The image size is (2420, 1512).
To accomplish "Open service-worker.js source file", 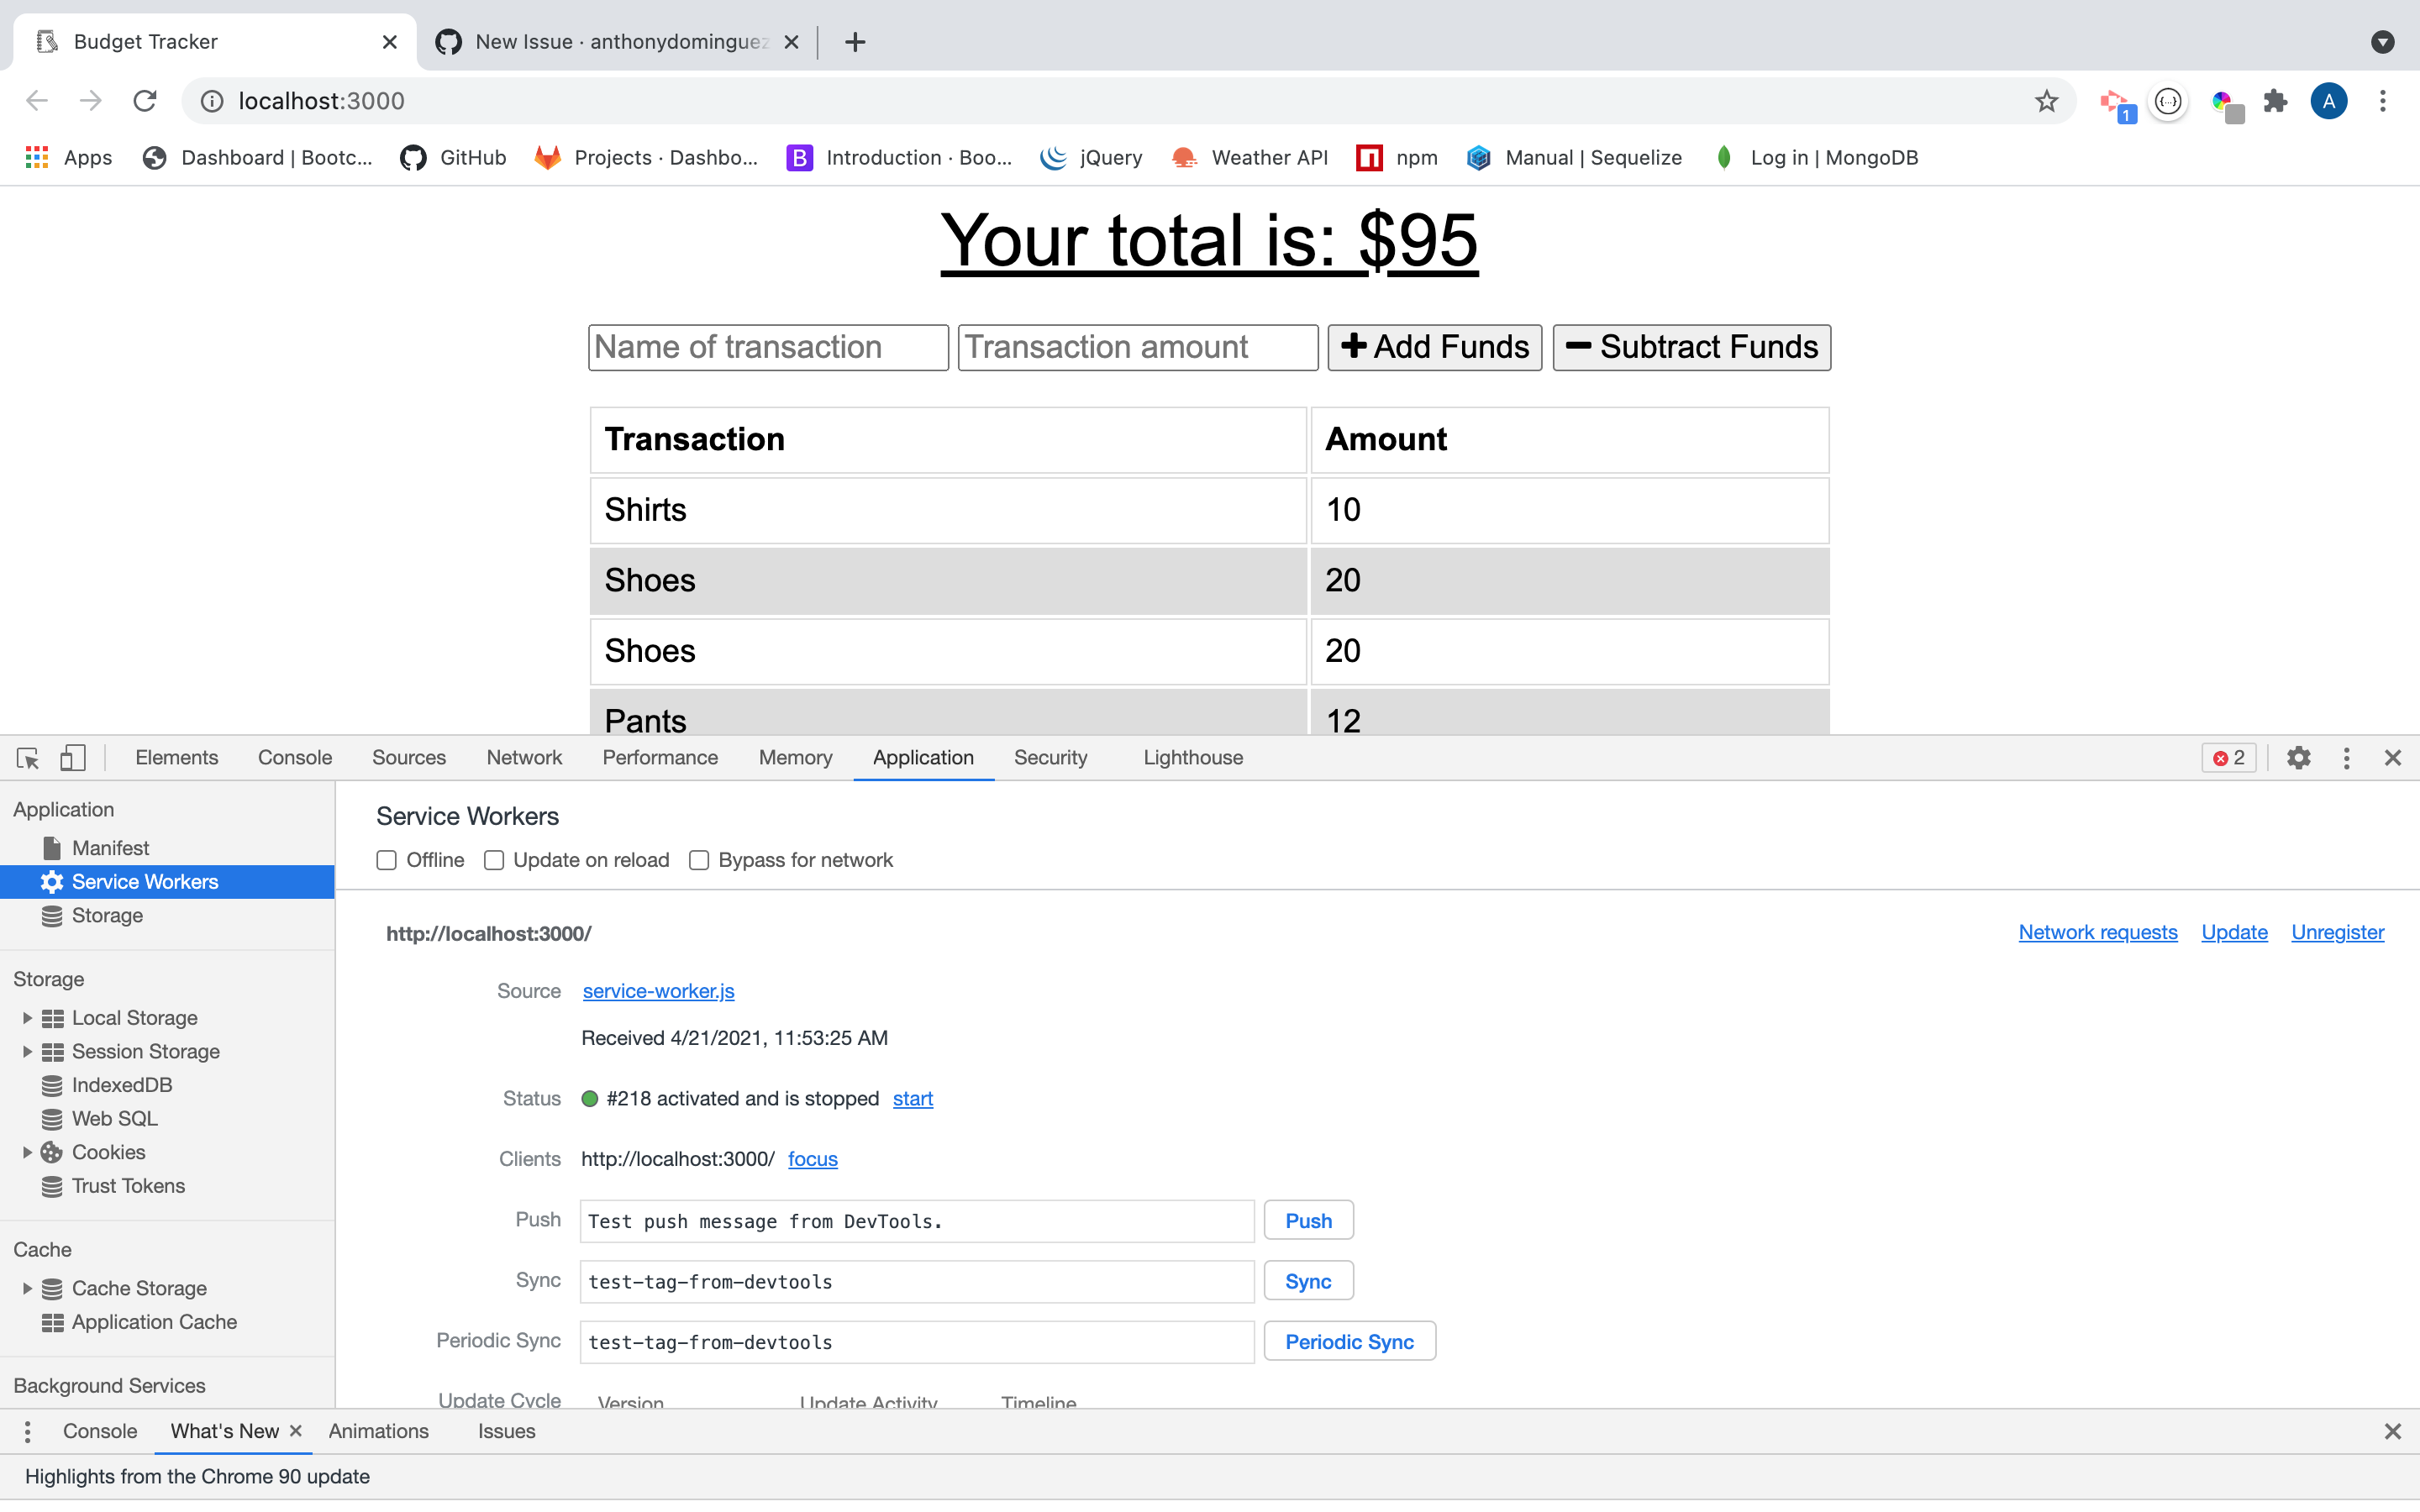I will pyautogui.click(x=658, y=991).
